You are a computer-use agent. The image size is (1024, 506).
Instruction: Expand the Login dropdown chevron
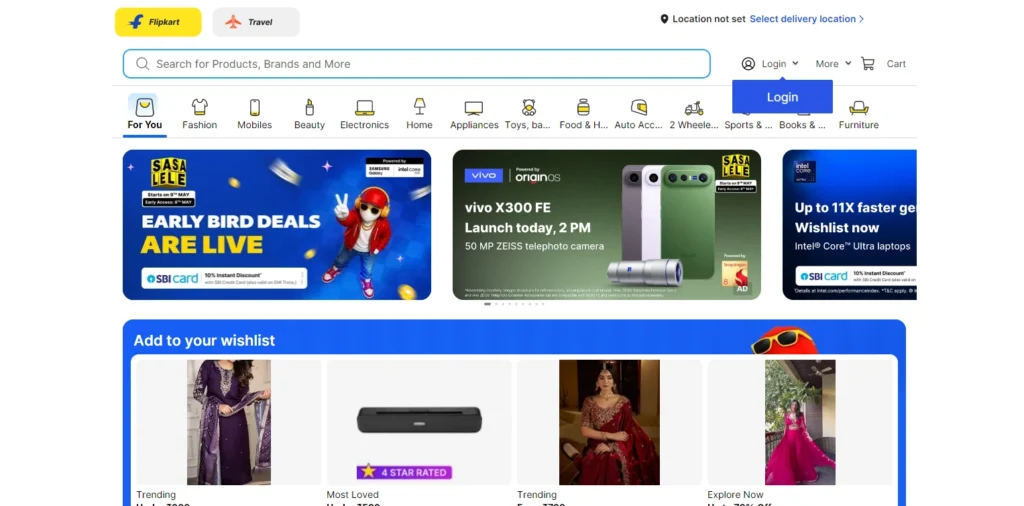coord(795,63)
